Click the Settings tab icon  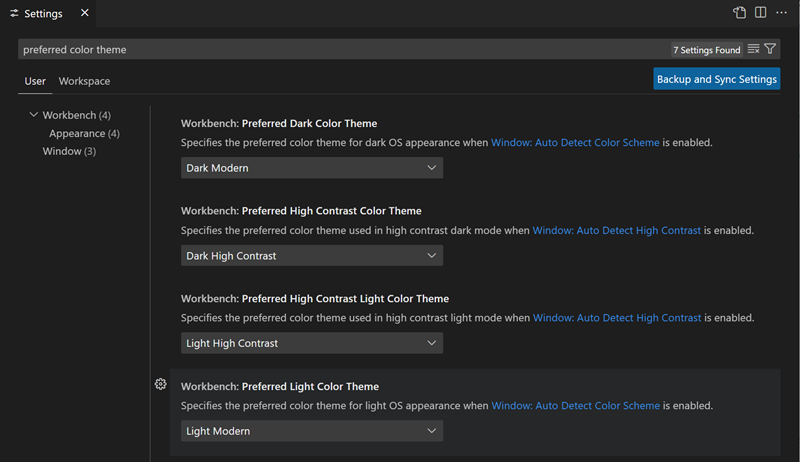[x=14, y=14]
